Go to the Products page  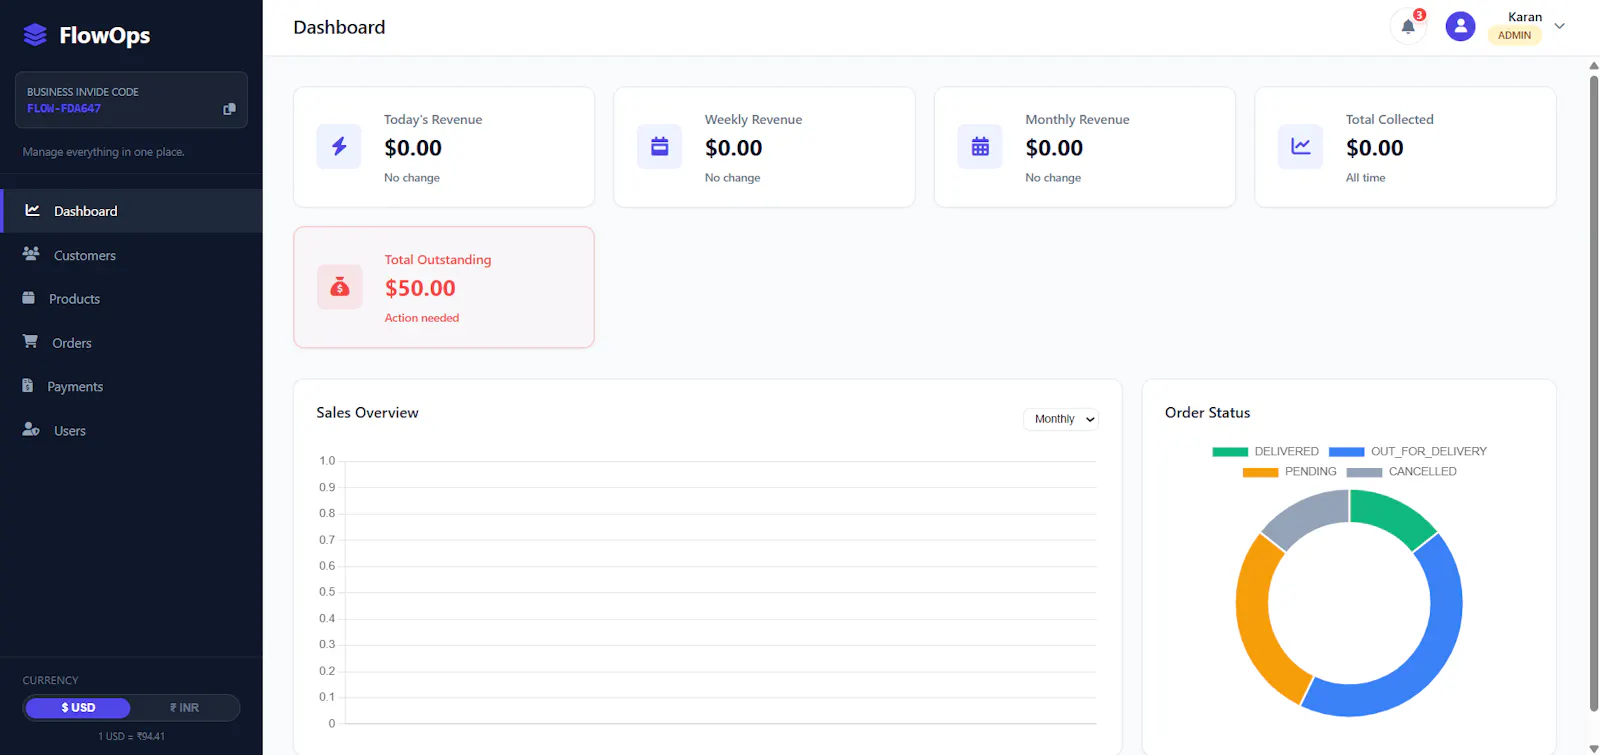(x=131, y=299)
